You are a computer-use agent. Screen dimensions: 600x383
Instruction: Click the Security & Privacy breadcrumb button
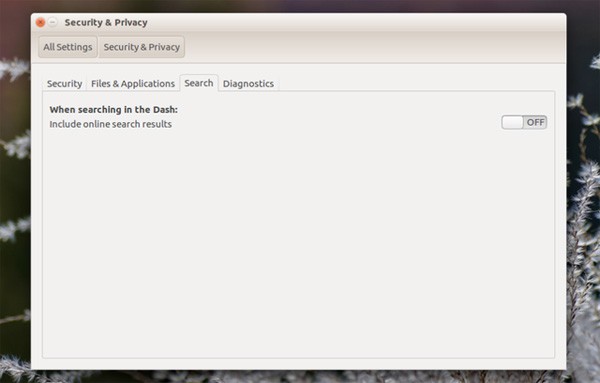point(142,47)
